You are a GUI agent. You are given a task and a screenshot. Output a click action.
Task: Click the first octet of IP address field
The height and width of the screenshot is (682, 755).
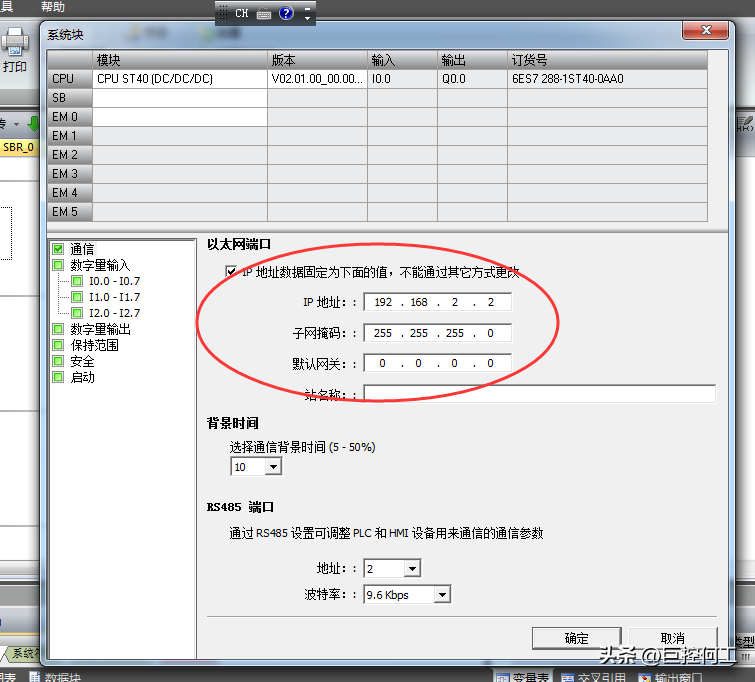point(384,302)
